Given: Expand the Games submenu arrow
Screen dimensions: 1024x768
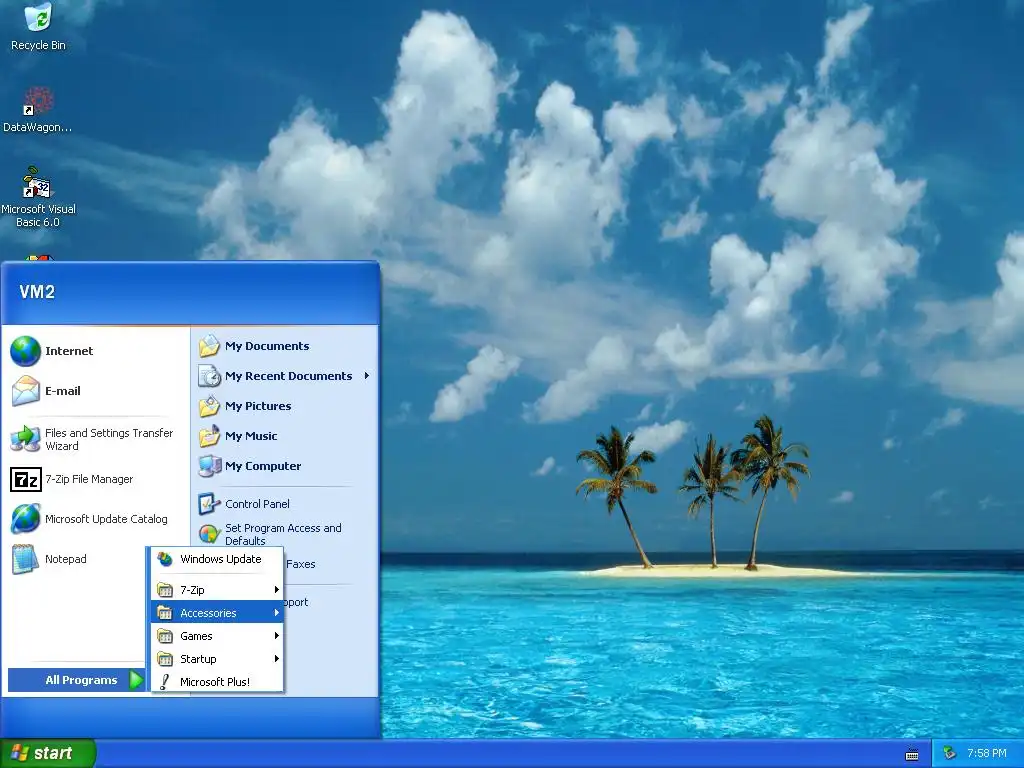Looking at the screenshot, I should pos(277,635).
